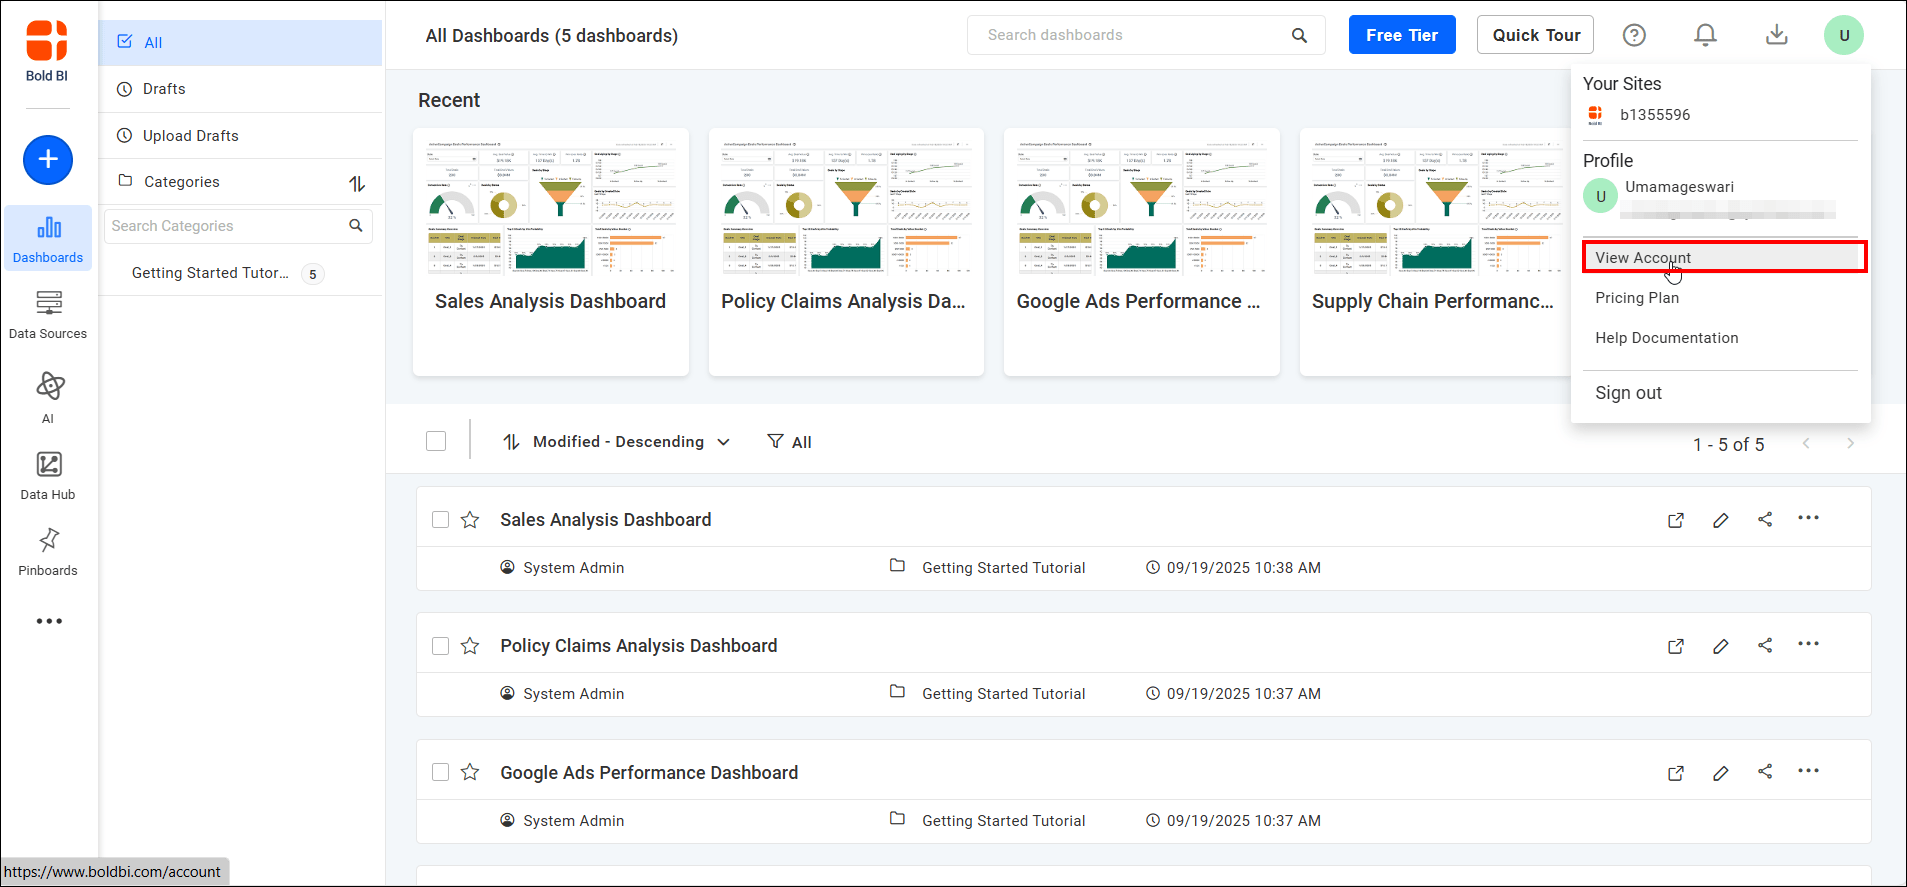The height and width of the screenshot is (887, 1907).
Task: Click the Free Tier button
Action: click(1401, 35)
